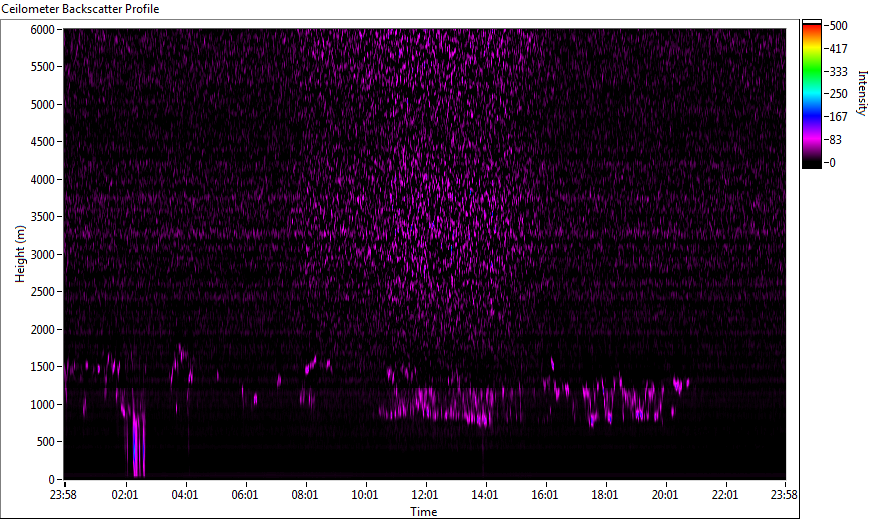
Task: Click the 417 marker on Intensity scale
Action: click(x=838, y=48)
